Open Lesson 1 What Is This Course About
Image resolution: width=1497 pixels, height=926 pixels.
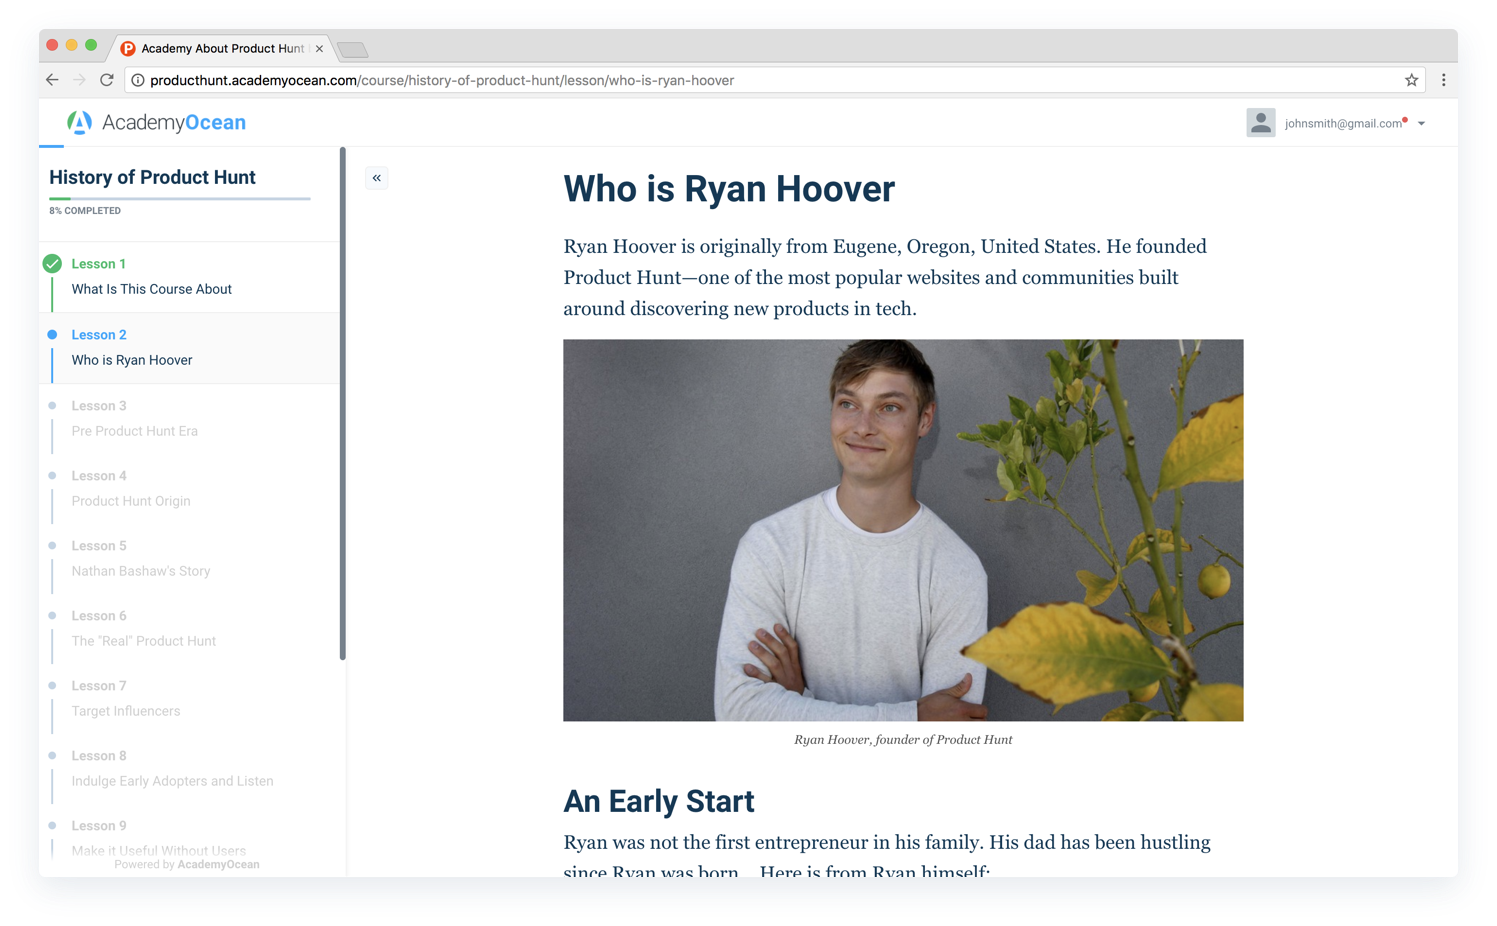190,277
